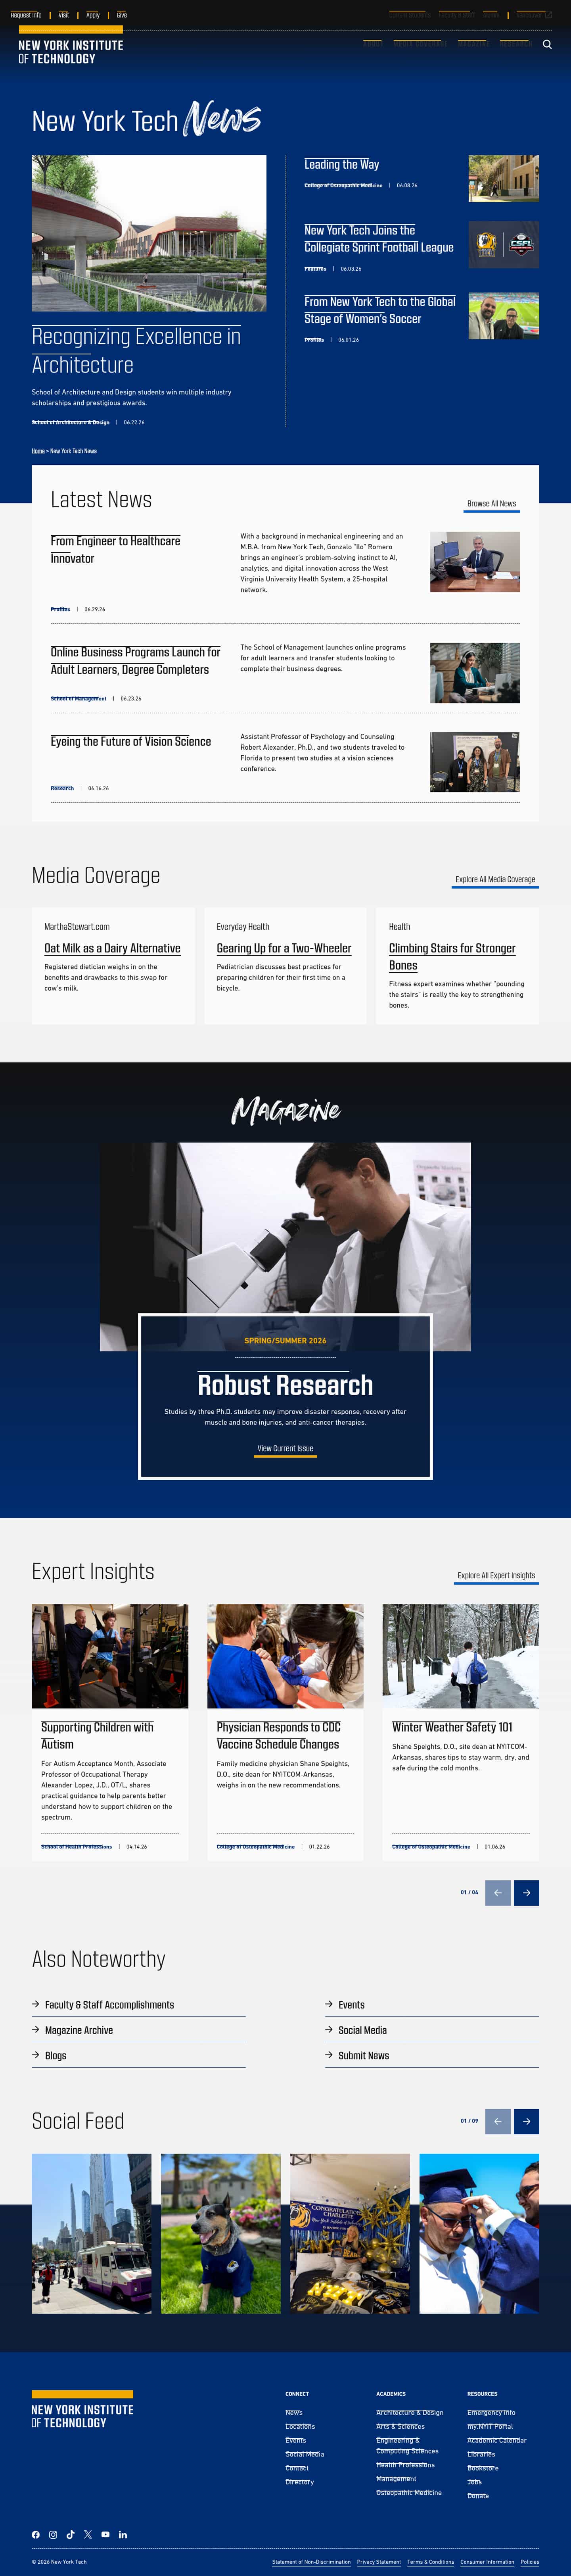Open New York Tech Joins Collegiate Sprint Football article
The width and height of the screenshot is (571, 2576).
point(379,238)
